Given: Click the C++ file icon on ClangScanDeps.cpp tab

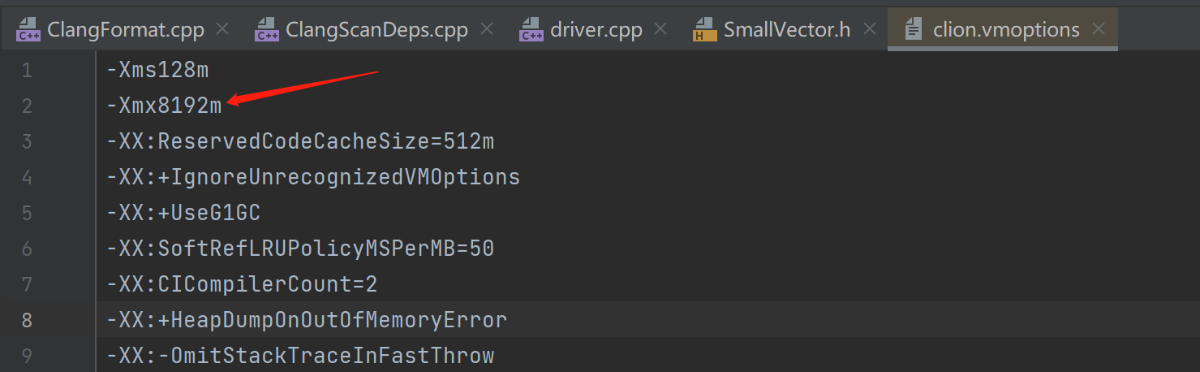Looking at the screenshot, I should point(266,30).
